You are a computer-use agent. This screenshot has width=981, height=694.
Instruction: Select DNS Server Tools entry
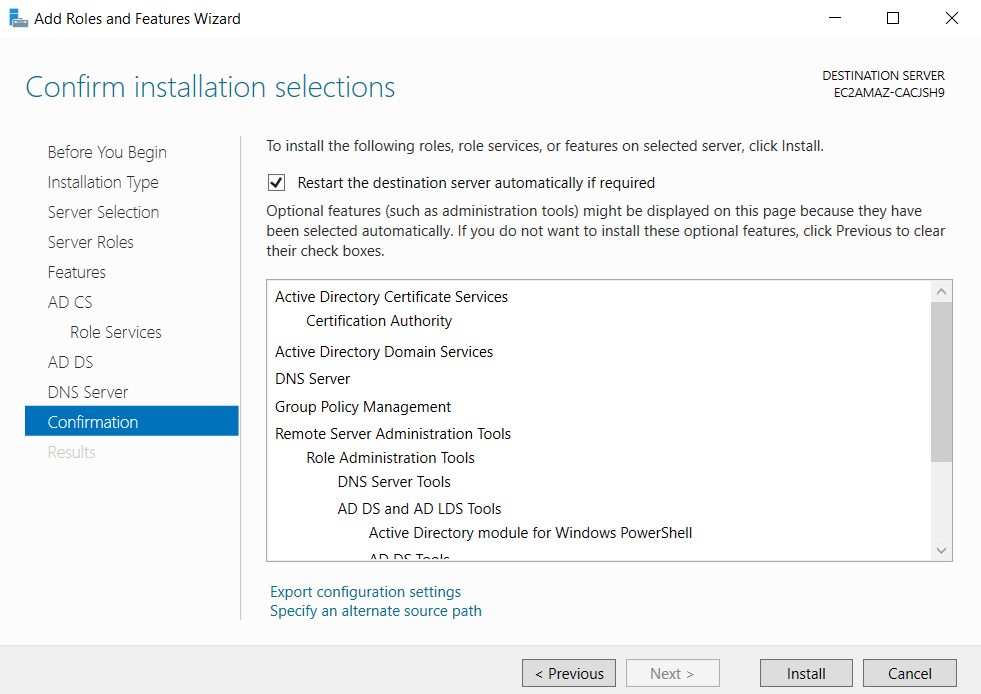point(394,481)
